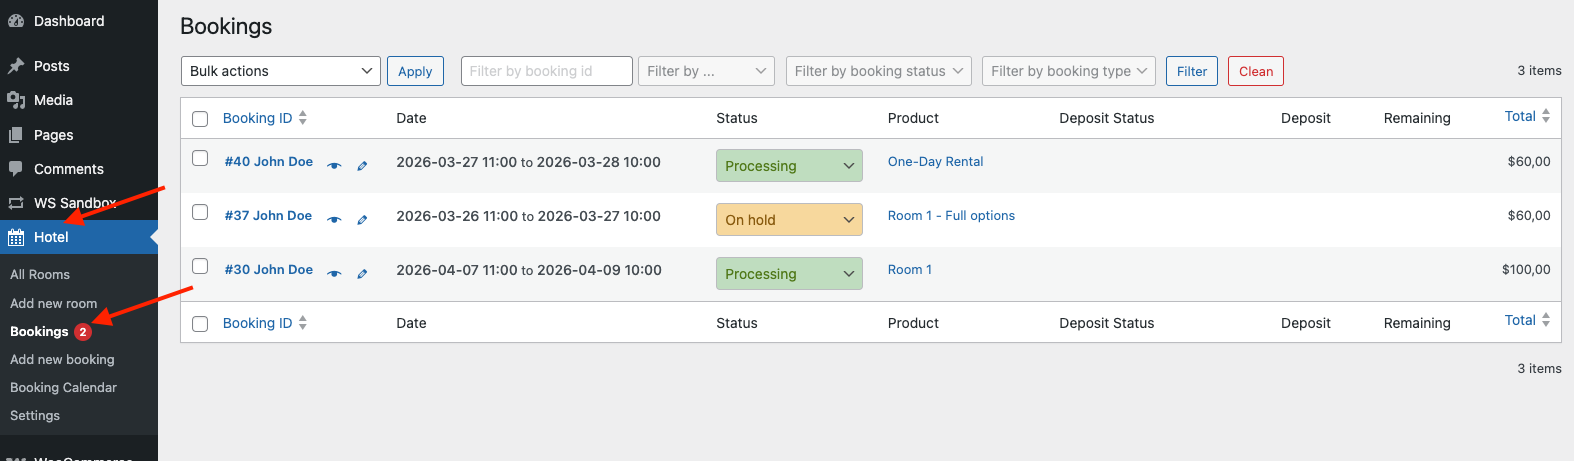This screenshot has height=461, width=1574.
Task: Expand the On hold status dropdown
Action: [x=789, y=220]
